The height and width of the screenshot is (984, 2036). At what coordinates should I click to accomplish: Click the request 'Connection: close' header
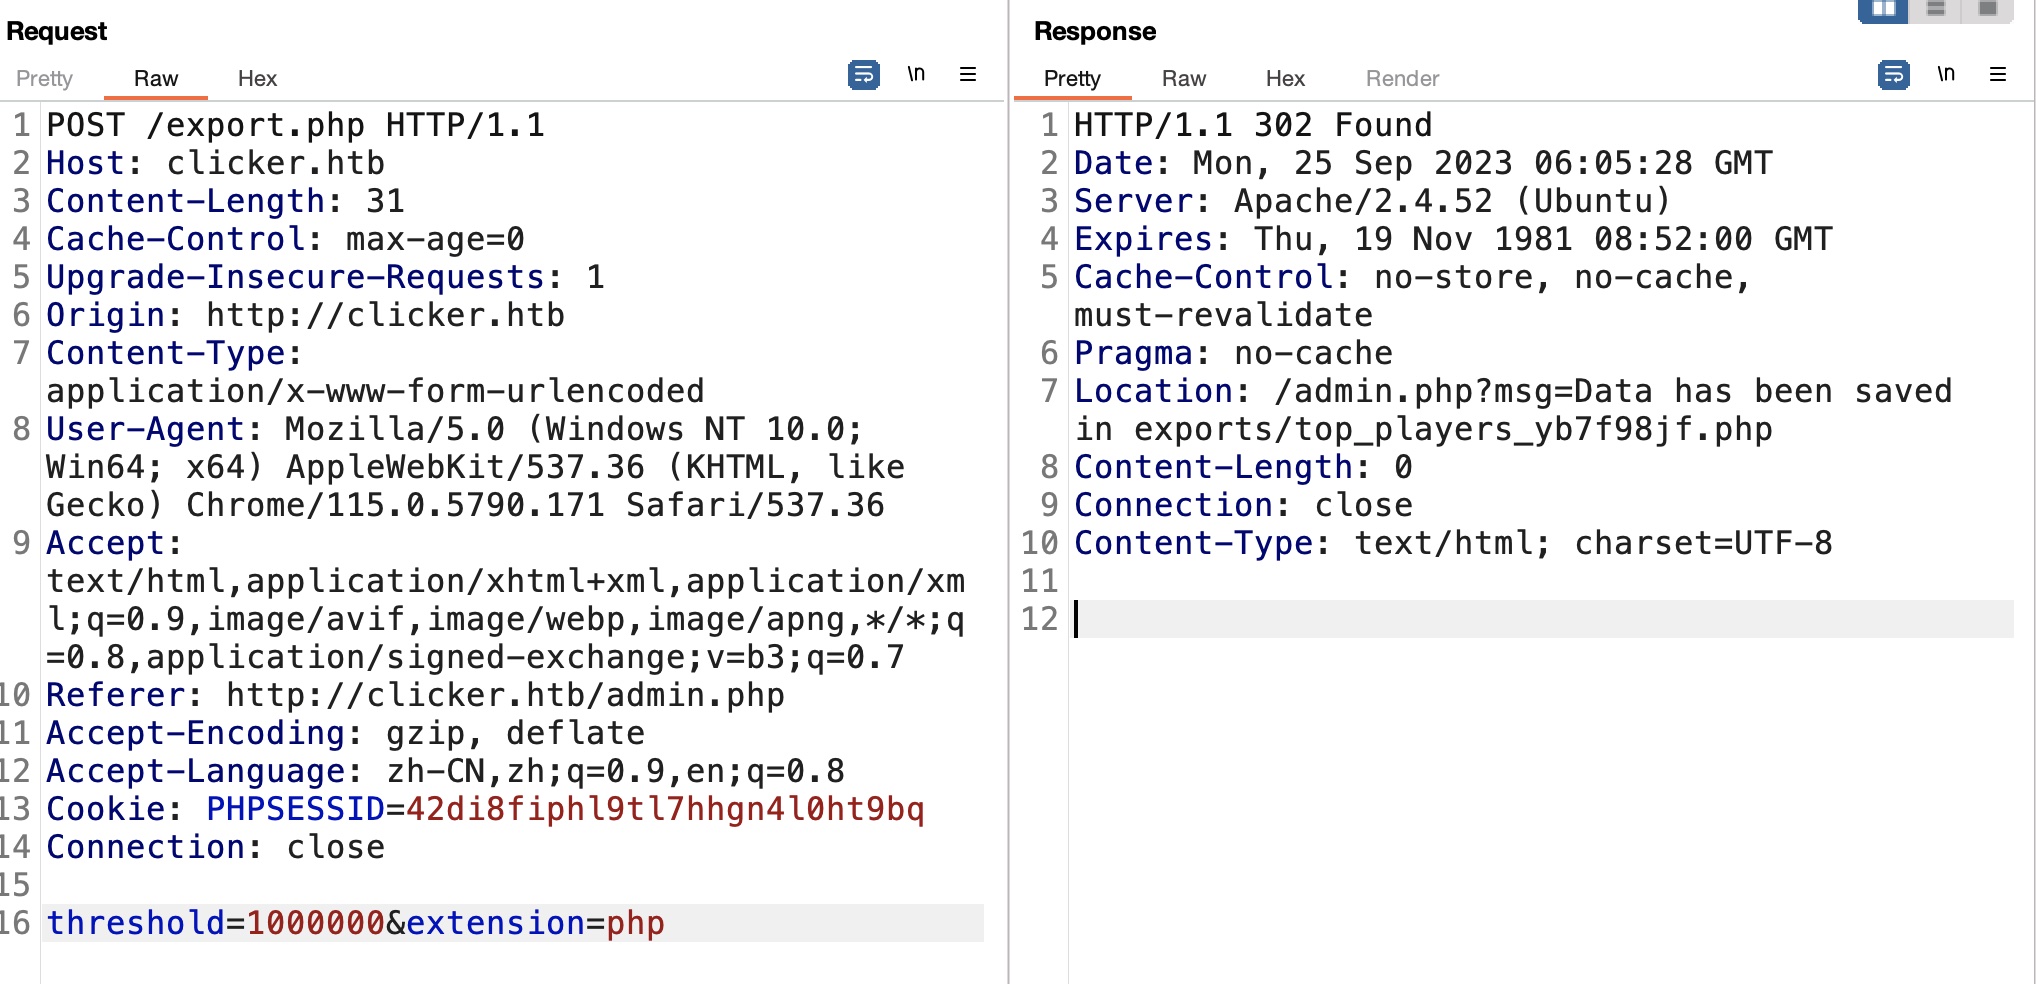[x=215, y=847]
